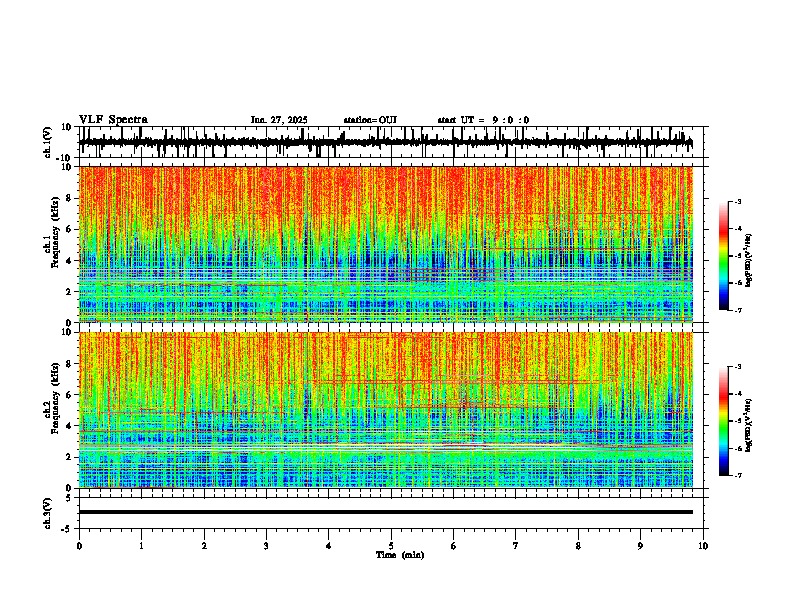This screenshot has width=792, height=612.
Task: Click the "5" minute tick label
Action: pos(391,546)
